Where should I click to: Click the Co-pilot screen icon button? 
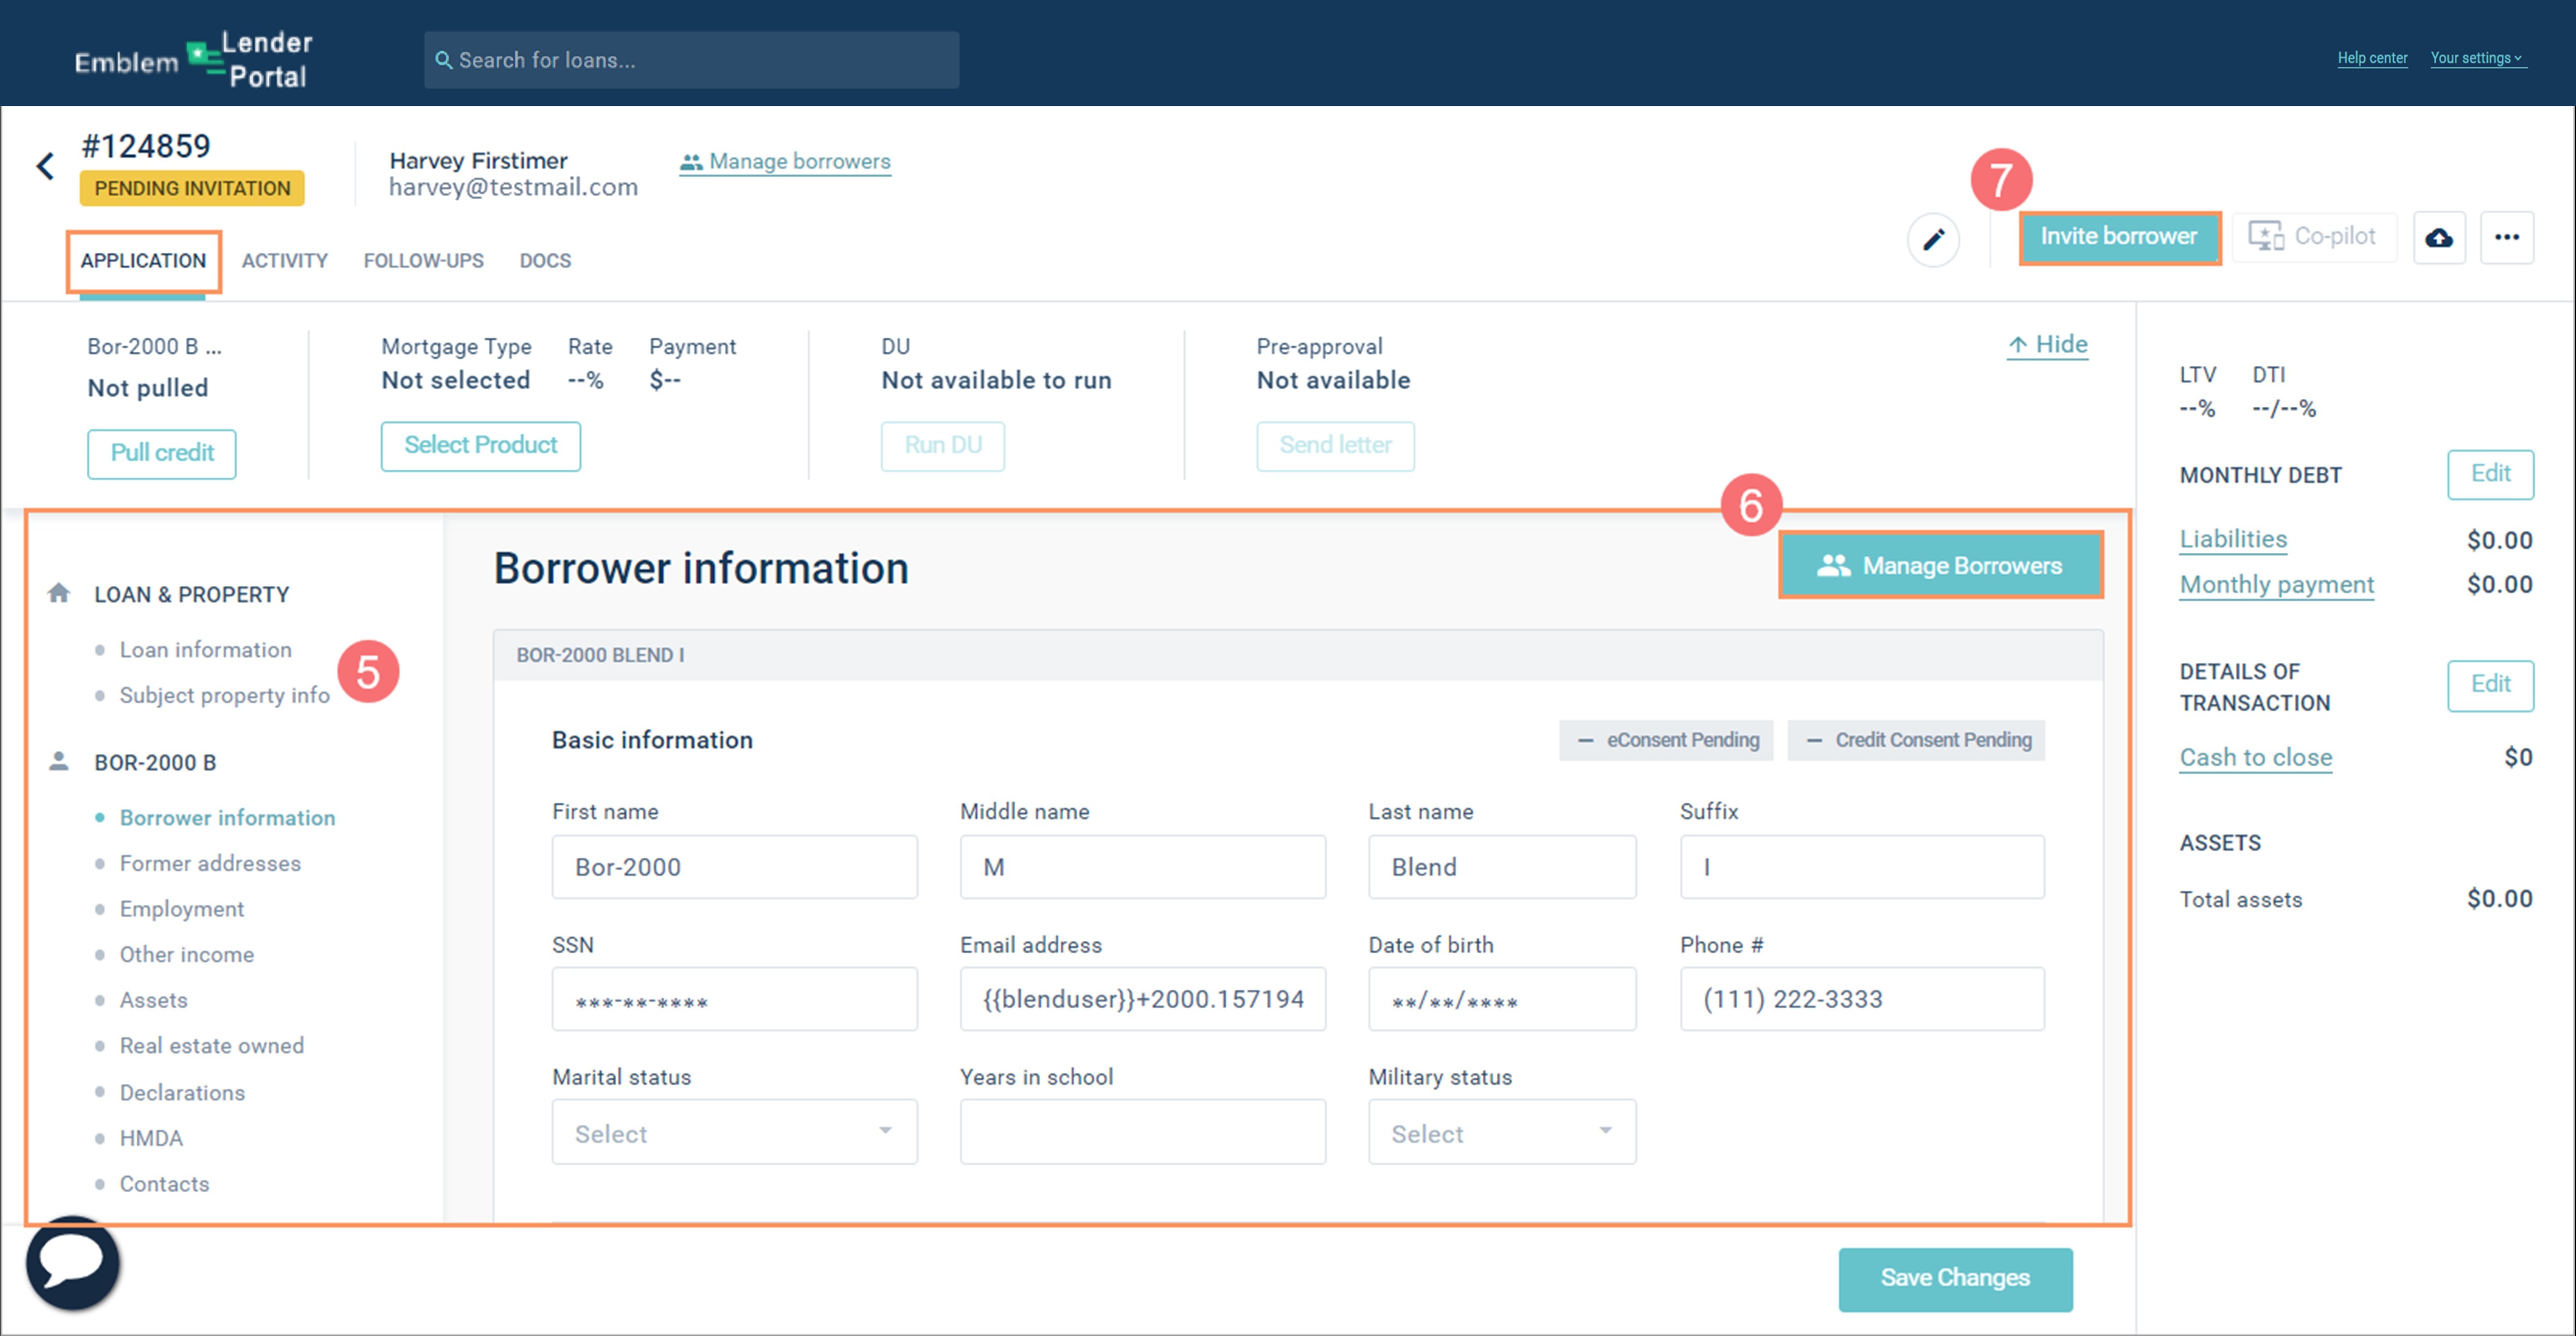pyautogui.click(x=2313, y=237)
